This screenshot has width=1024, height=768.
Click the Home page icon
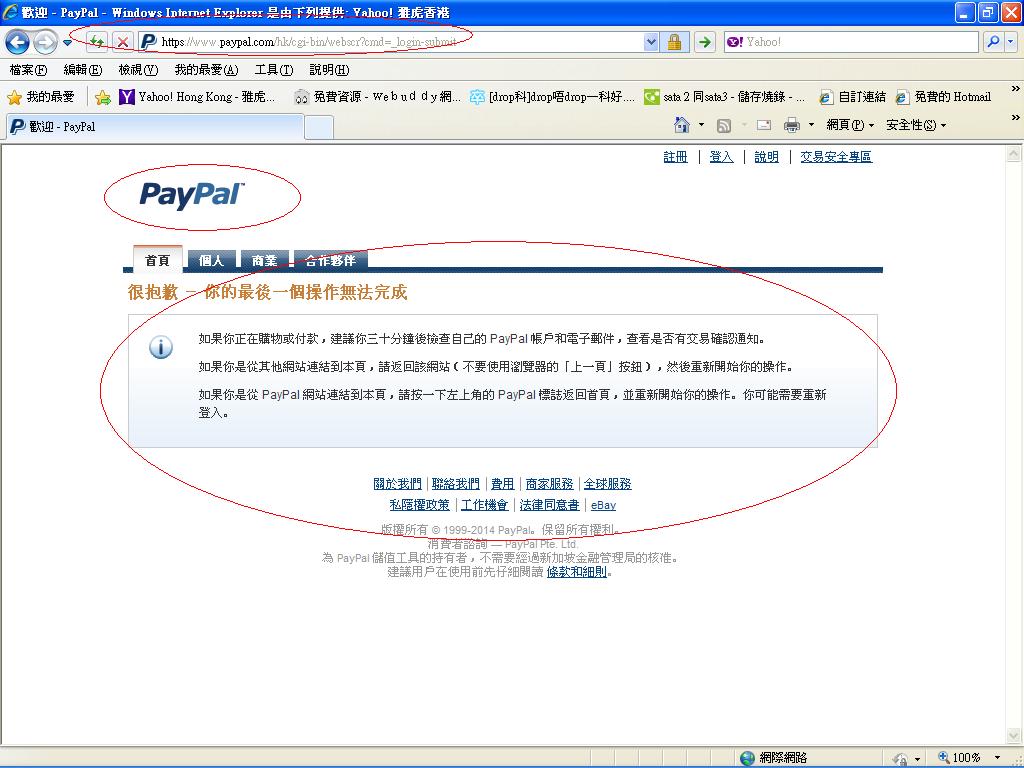[682, 125]
